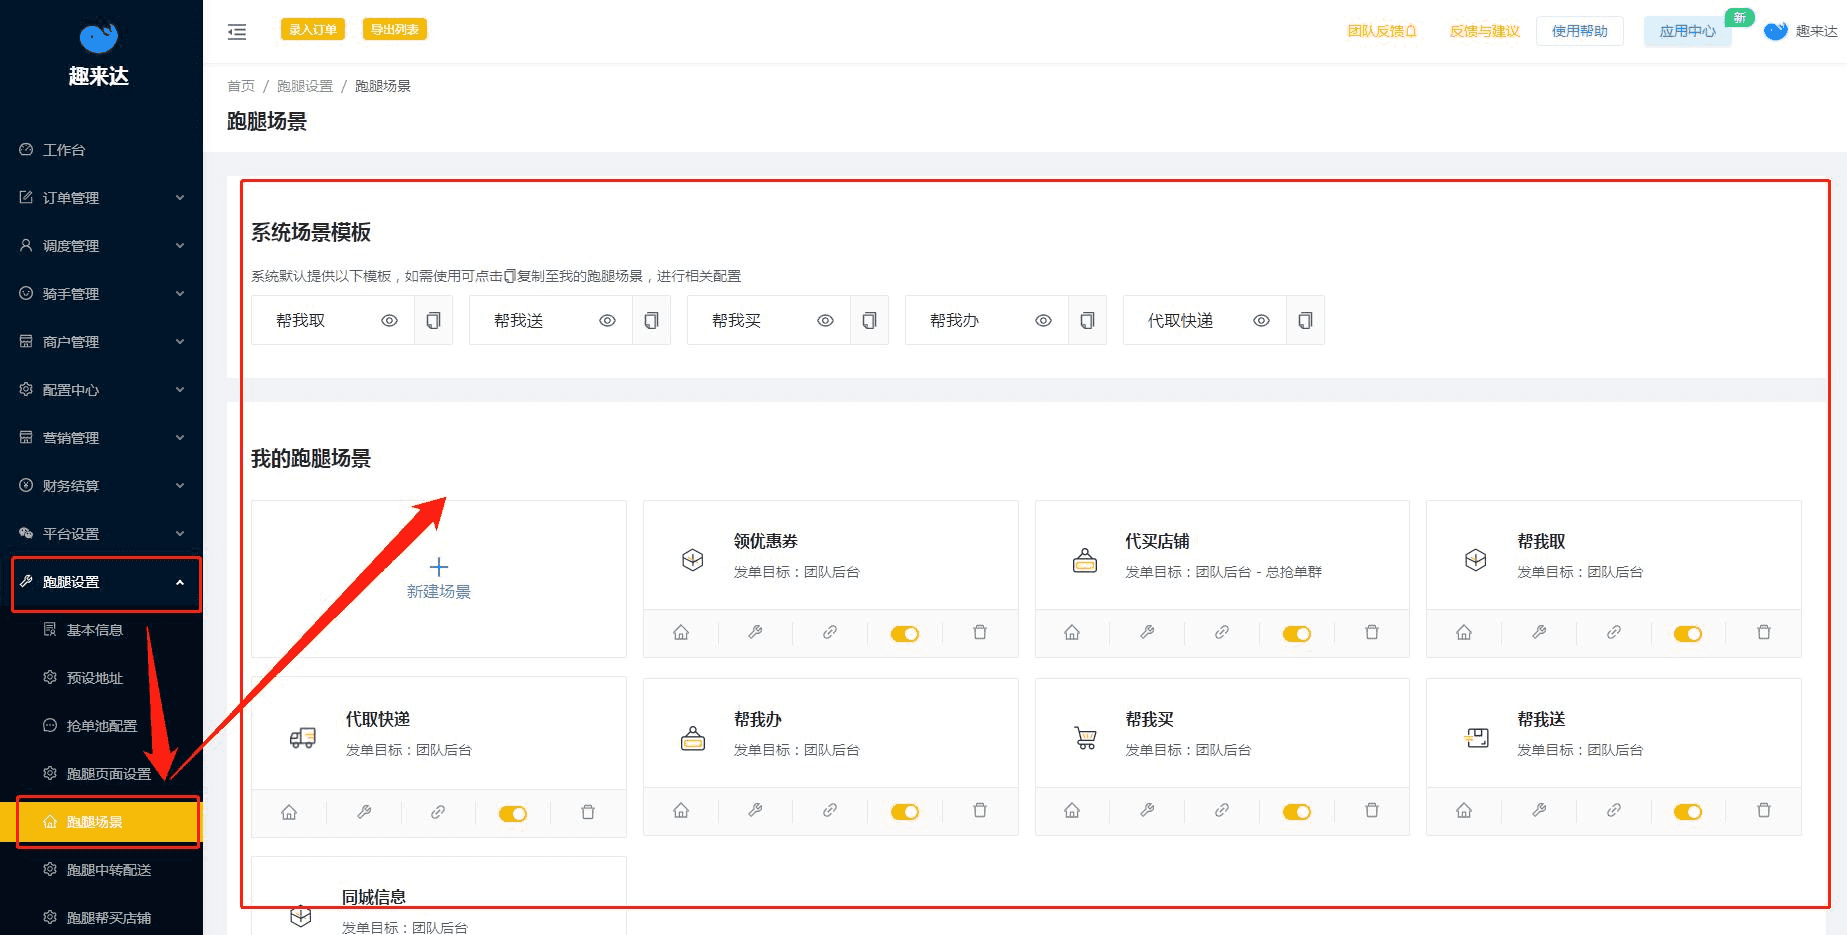
Task: Copy the 帮我买 system template
Action: [869, 321]
